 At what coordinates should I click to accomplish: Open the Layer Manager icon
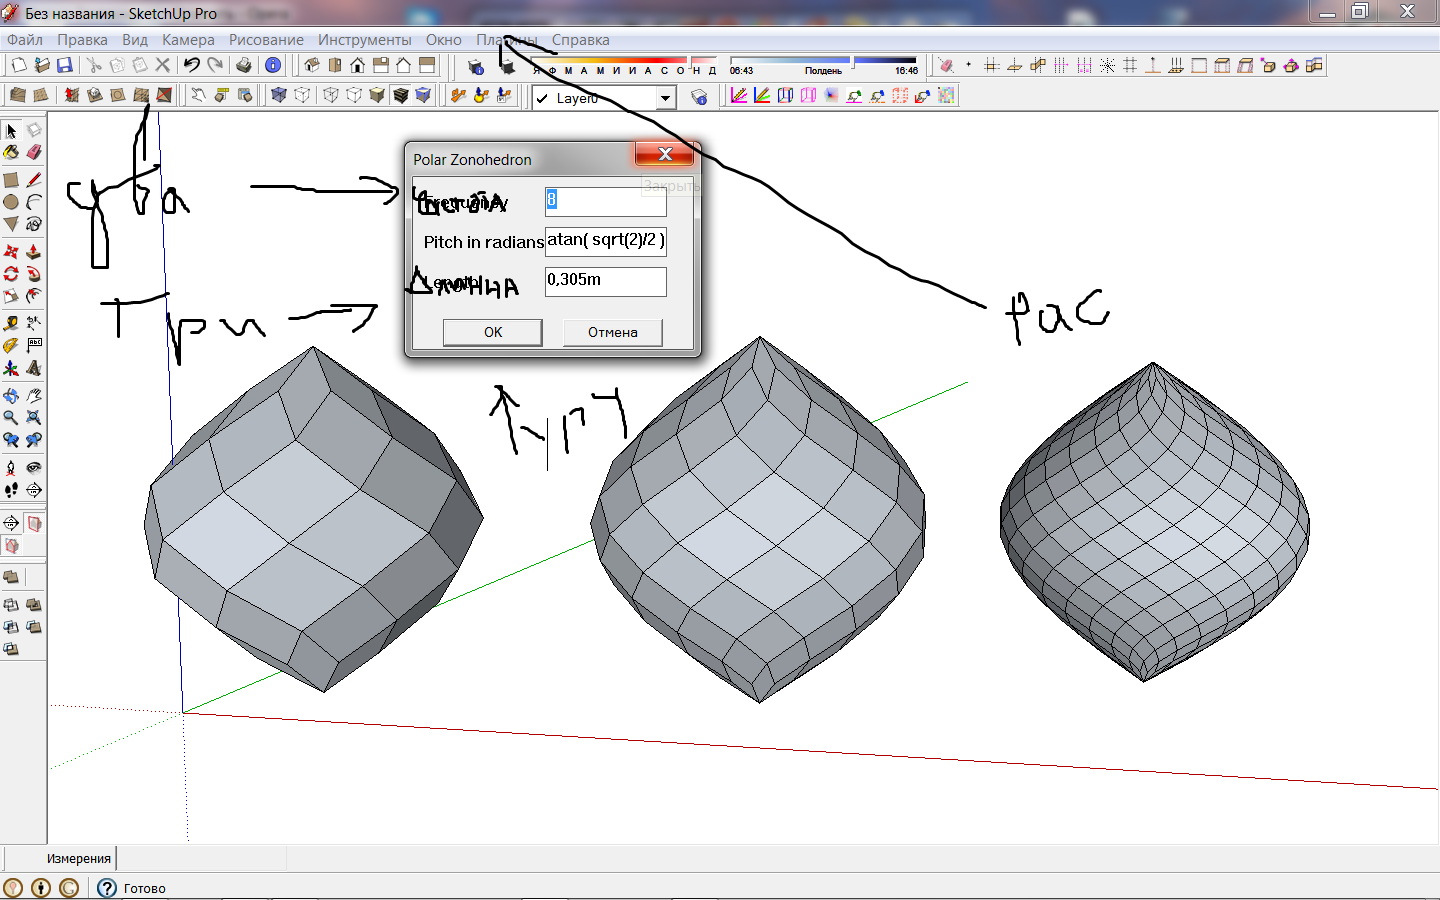699,97
